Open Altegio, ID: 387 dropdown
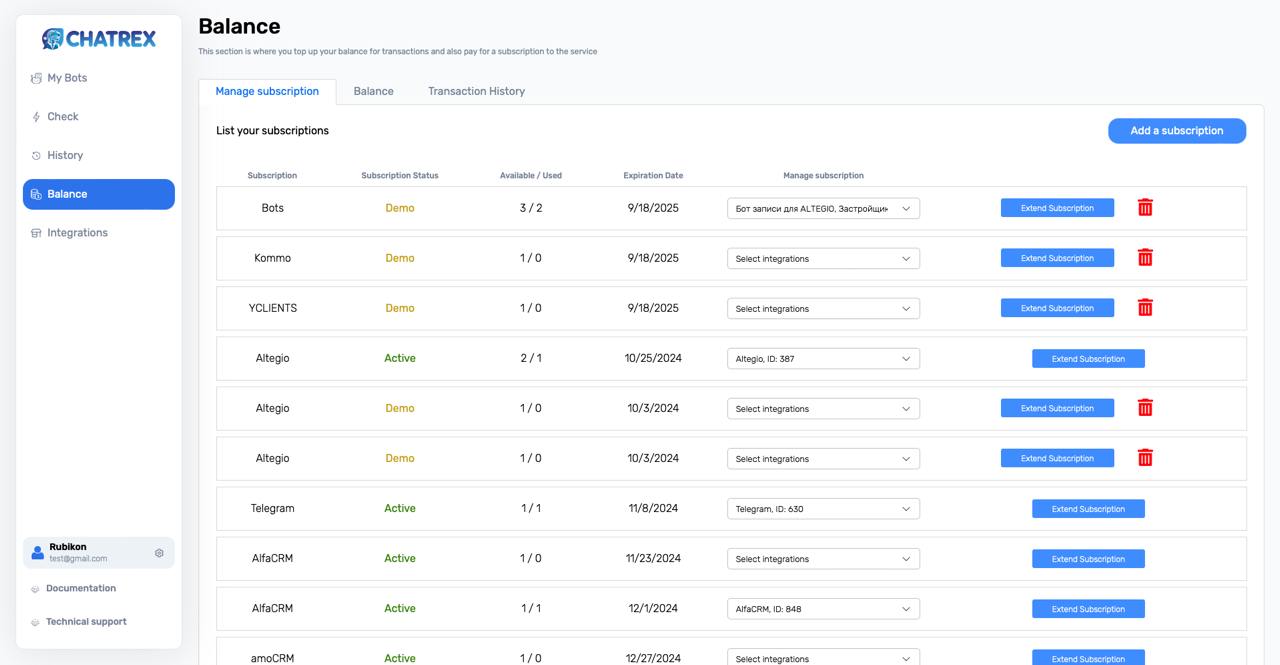Screen dimensions: 1280x665 [823, 358]
